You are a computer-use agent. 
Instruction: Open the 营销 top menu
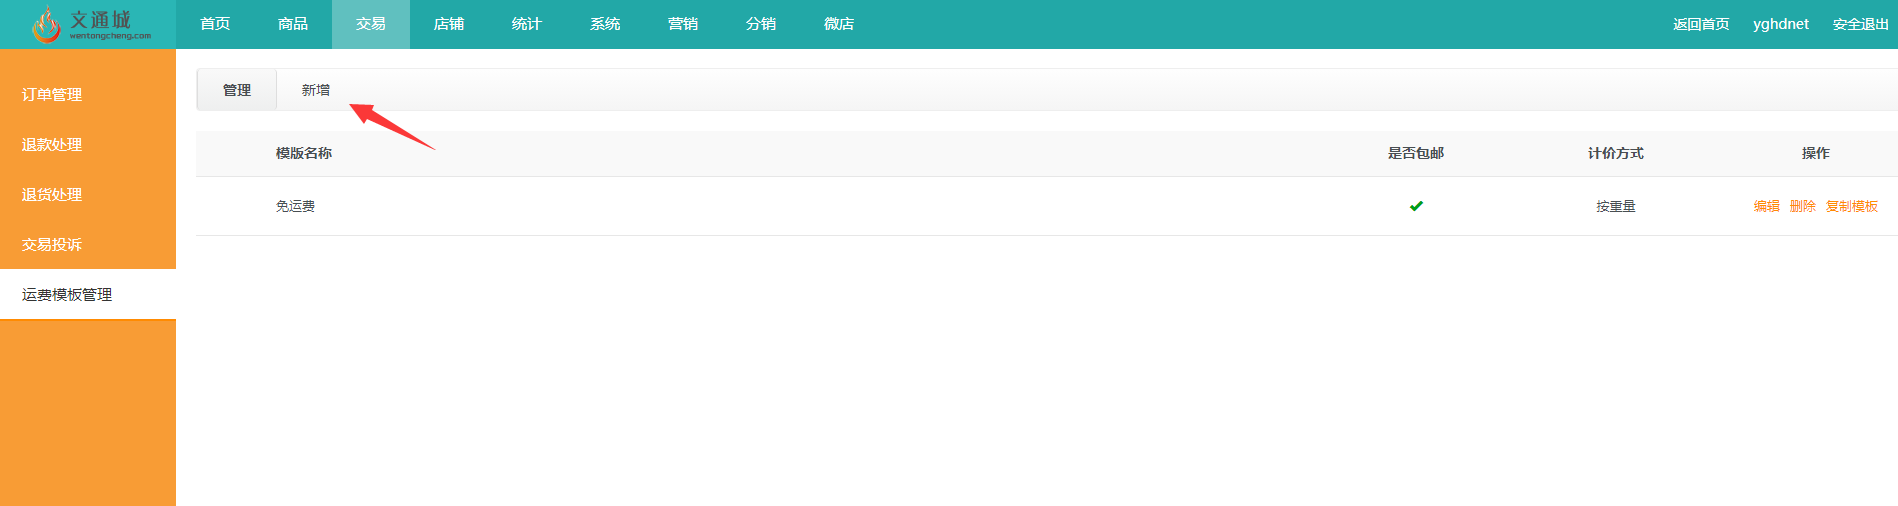683,24
